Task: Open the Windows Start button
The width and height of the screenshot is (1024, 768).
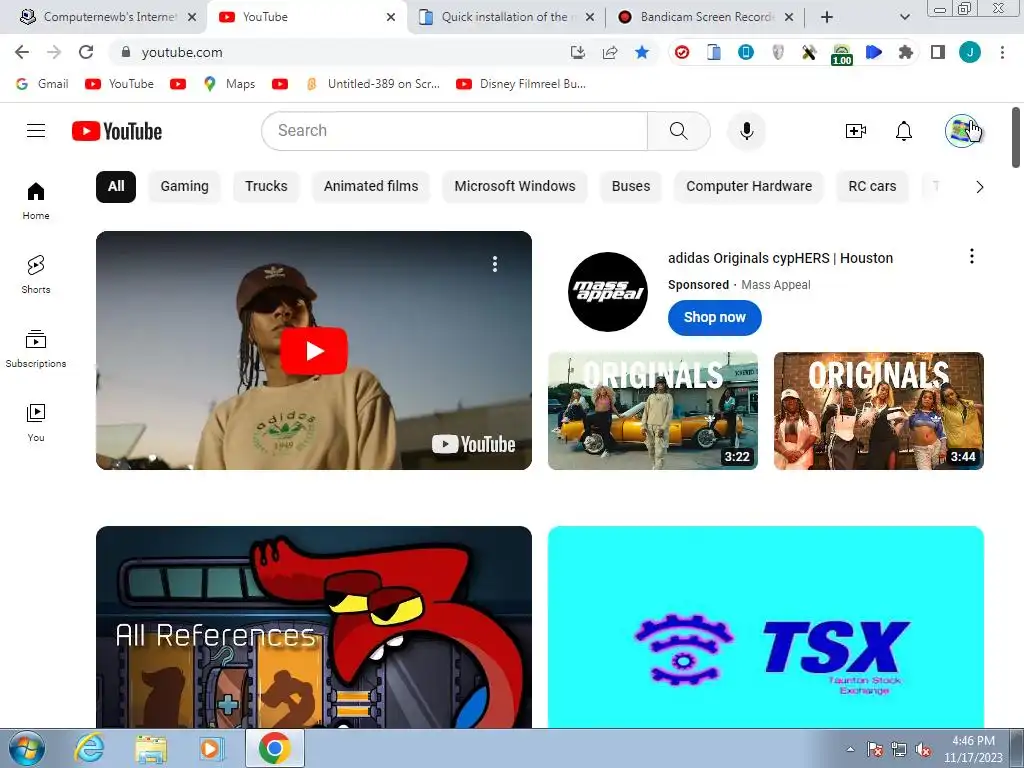Action: [27, 748]
